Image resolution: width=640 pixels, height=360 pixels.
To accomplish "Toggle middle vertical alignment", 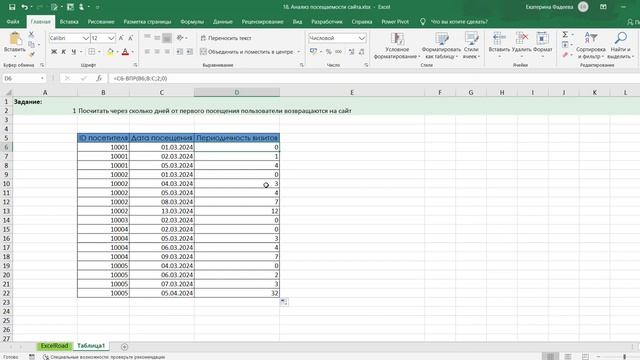I will coord(157,38).
